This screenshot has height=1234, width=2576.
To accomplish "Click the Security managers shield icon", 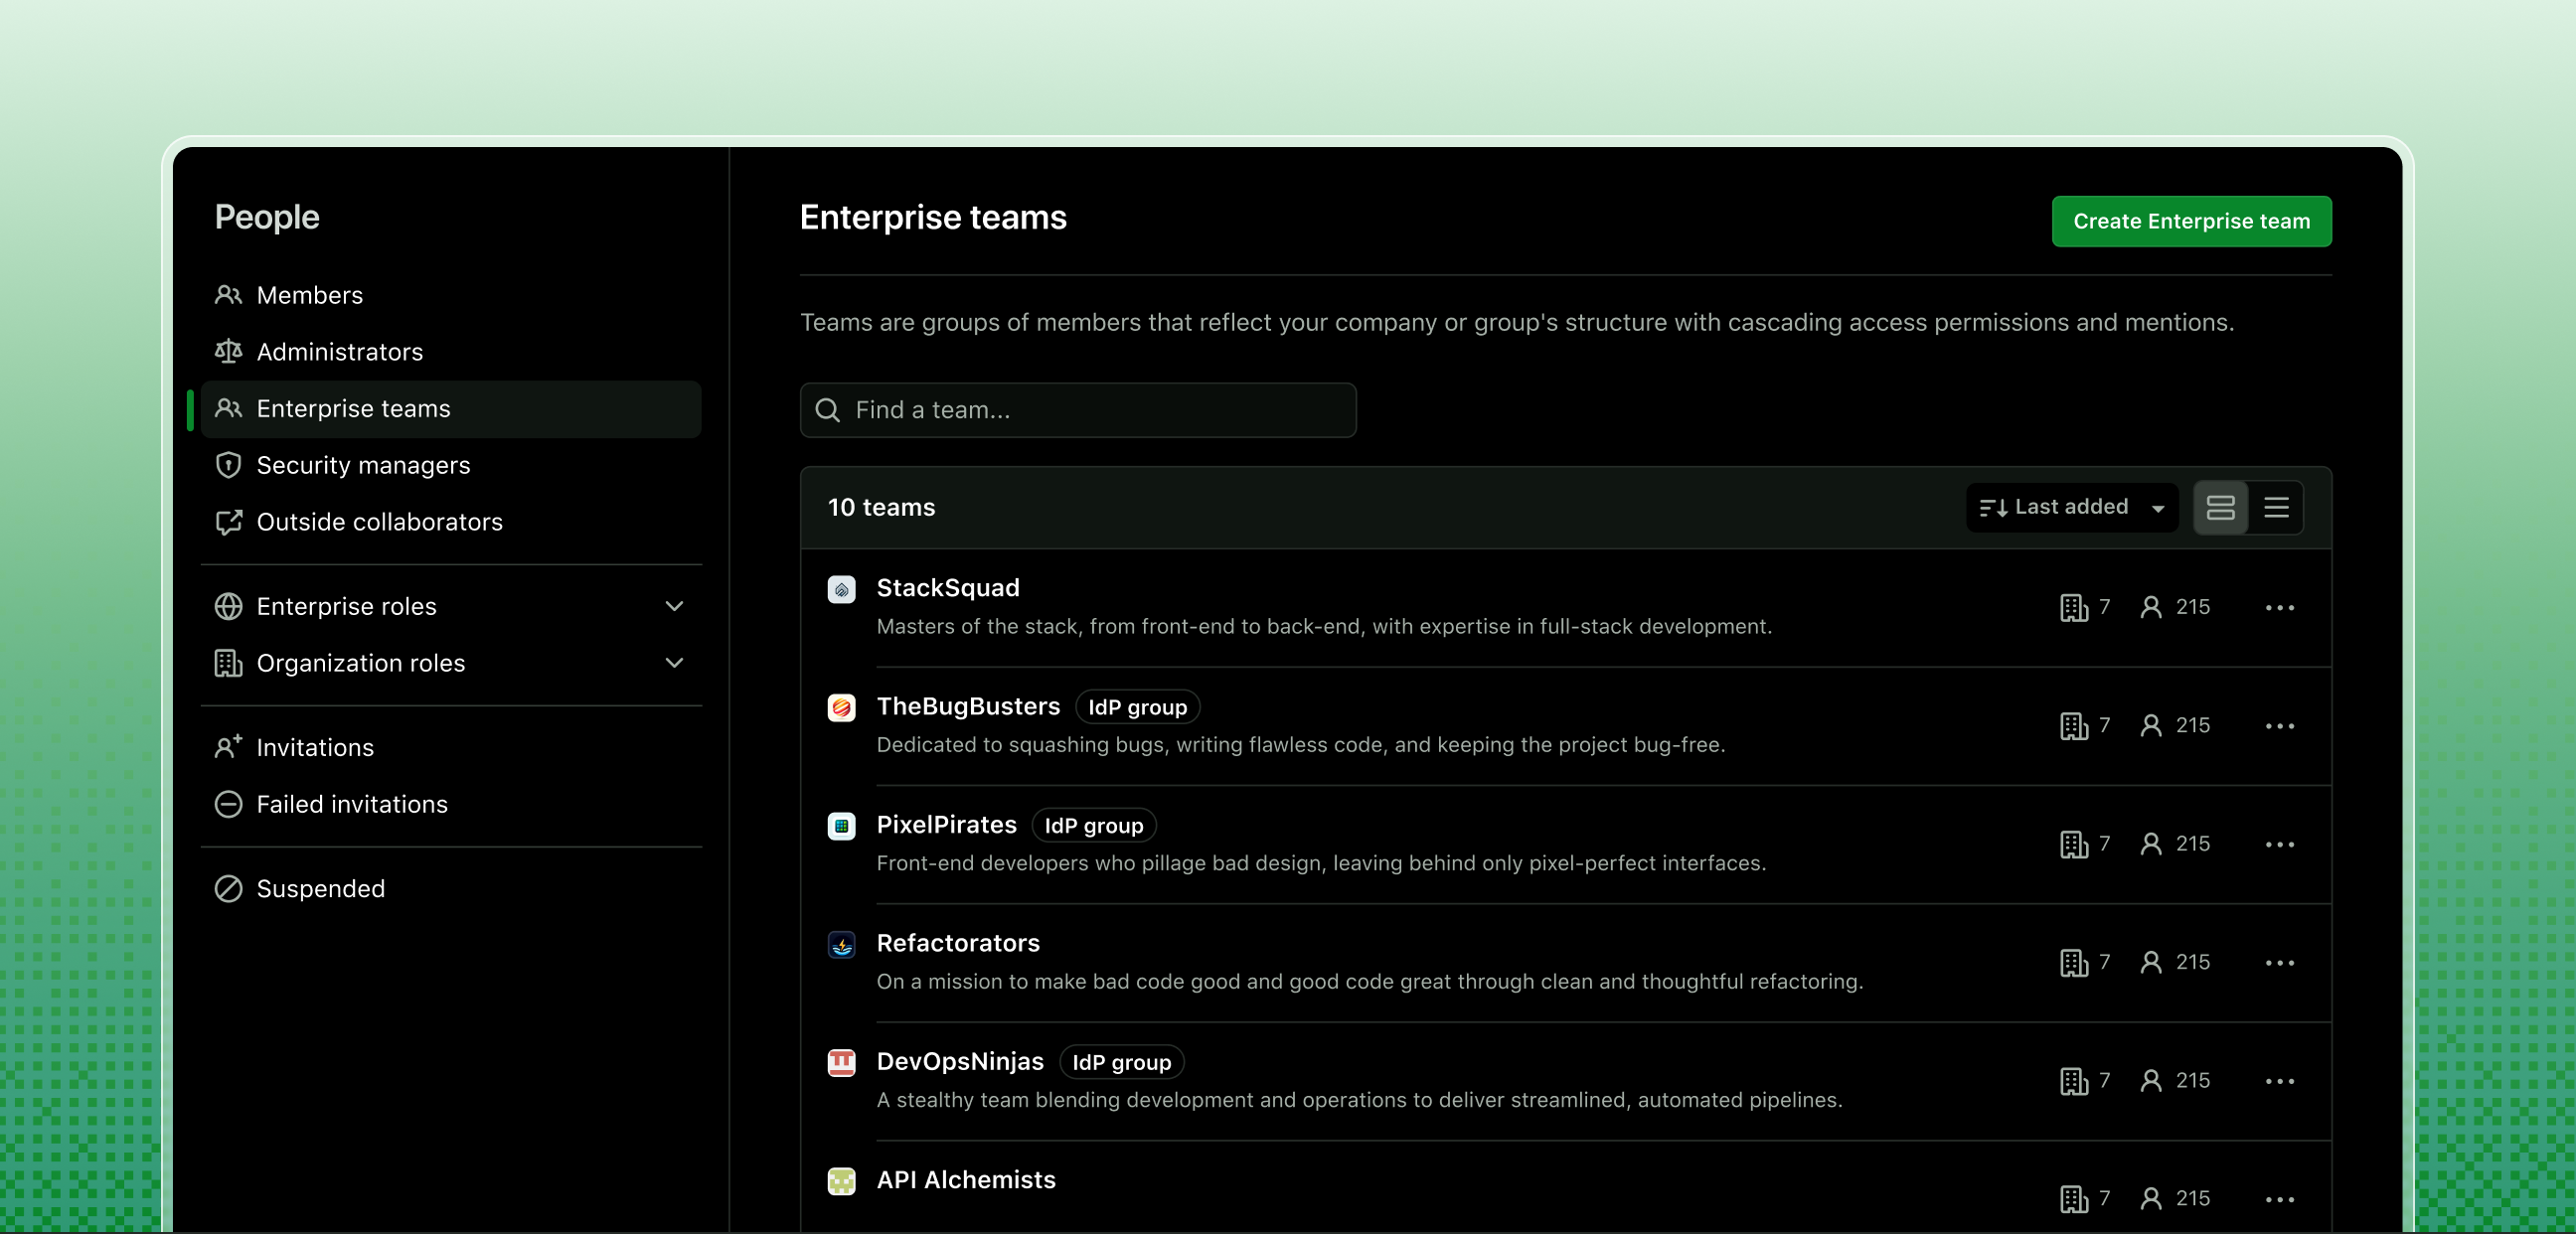I will (228, 465).
